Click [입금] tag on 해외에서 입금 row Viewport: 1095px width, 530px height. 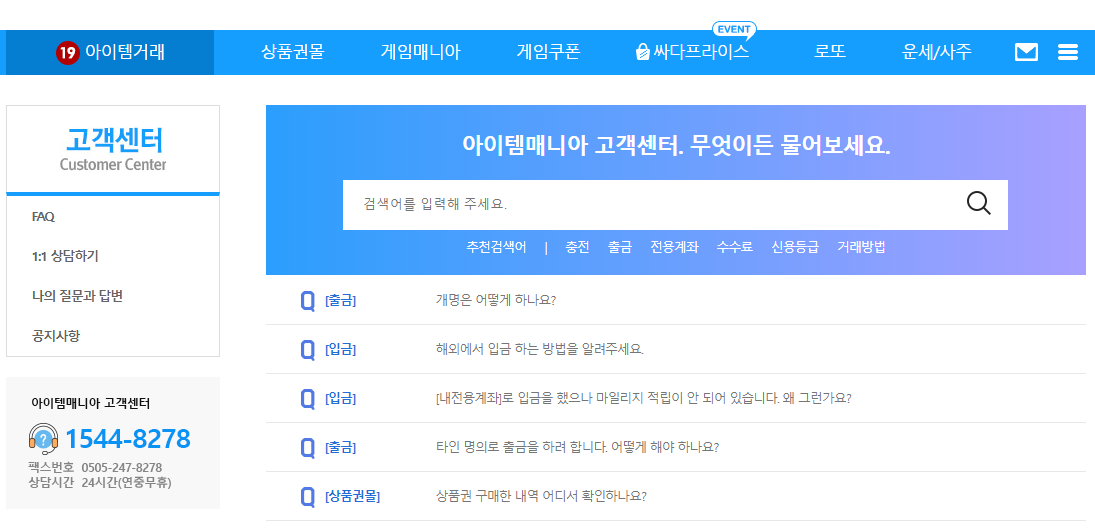[341, 350]
